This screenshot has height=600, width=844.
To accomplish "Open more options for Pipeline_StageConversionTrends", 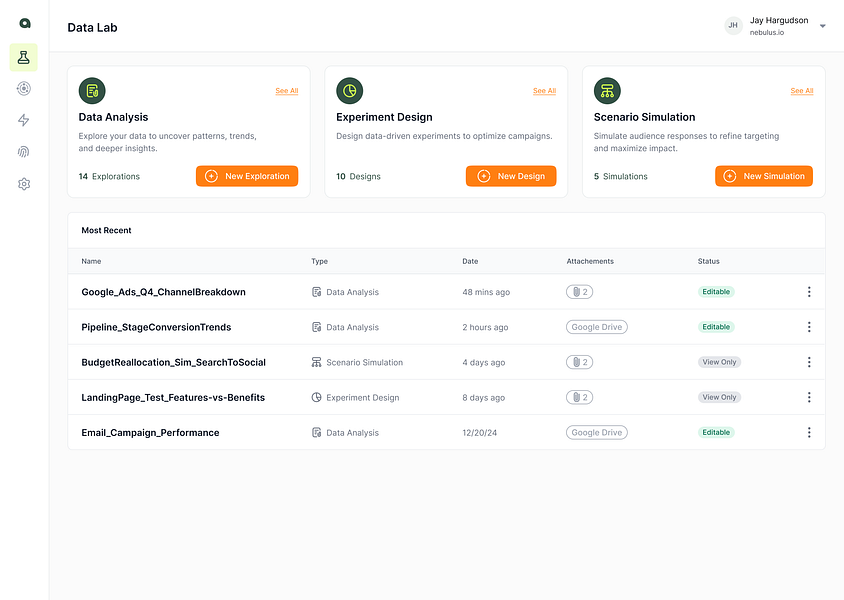I will tap(809, 327).
